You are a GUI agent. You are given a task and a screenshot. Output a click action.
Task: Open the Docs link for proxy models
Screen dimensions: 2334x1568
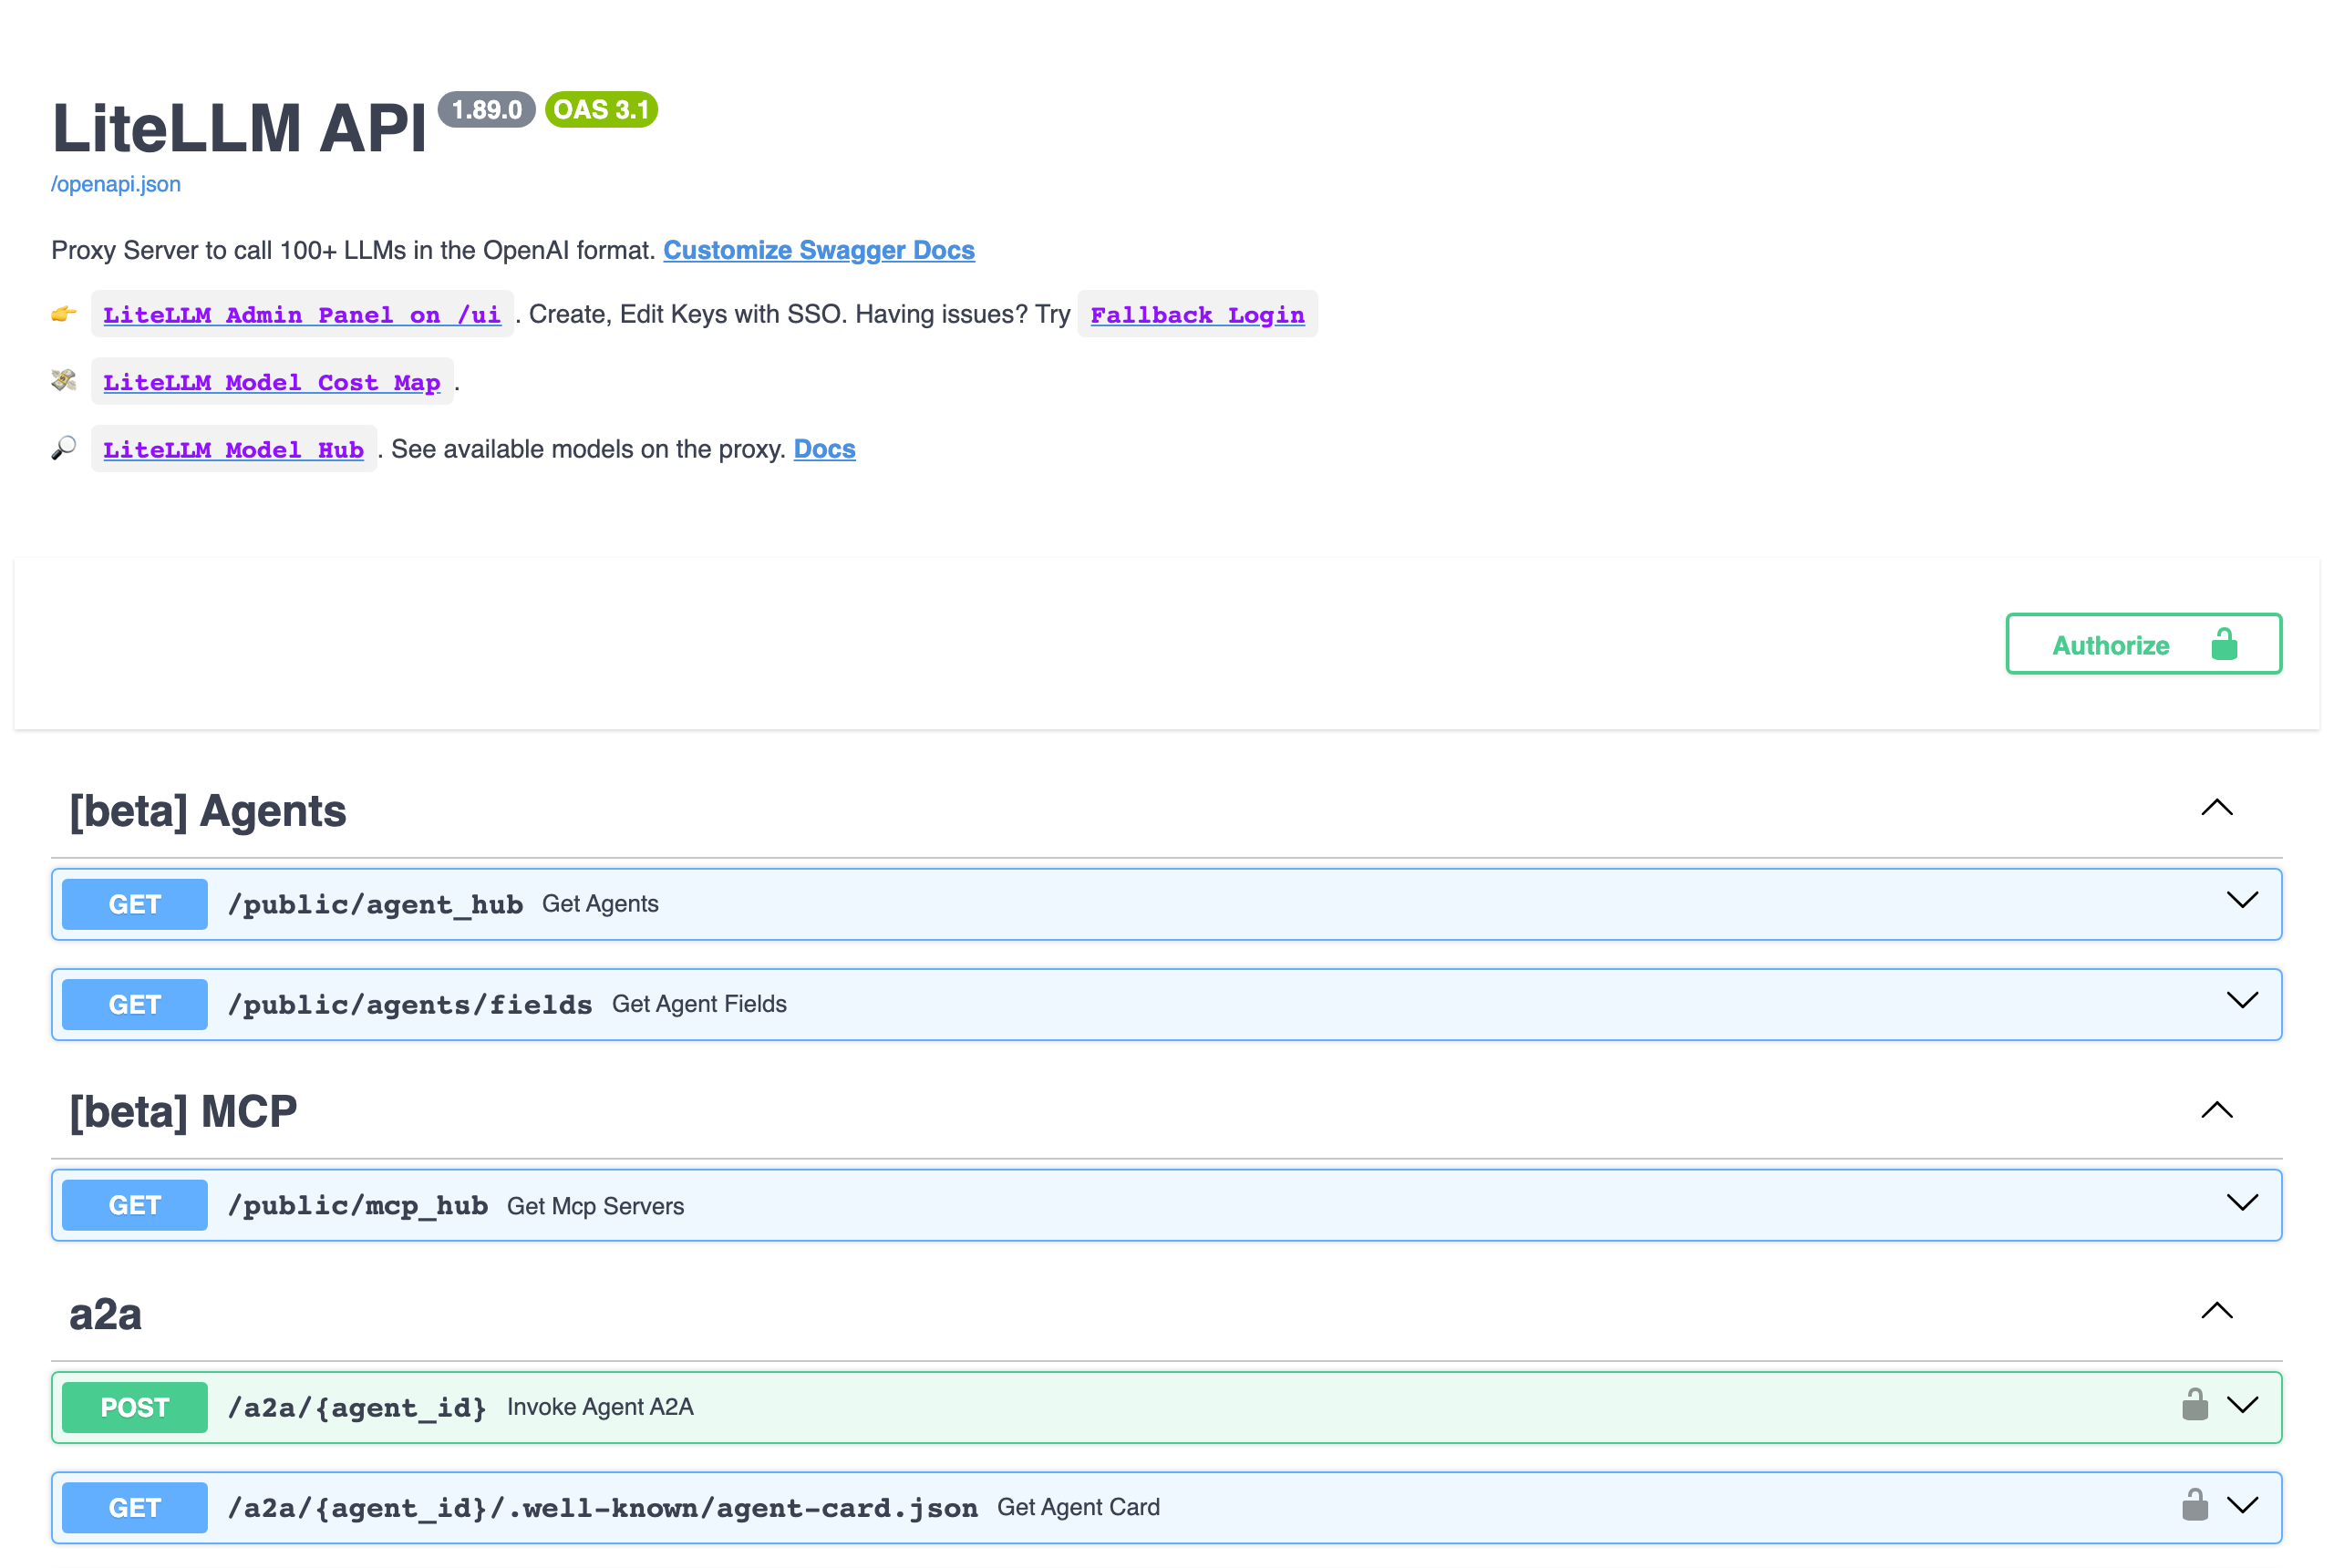[824, 449]
